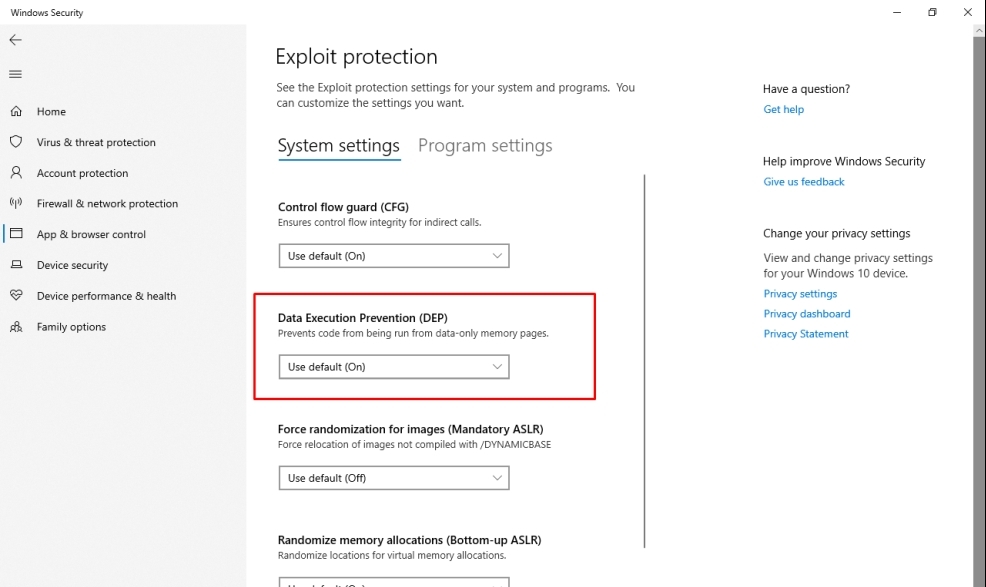The image size is (986, 587).
Task: Expand the Mandatory ASLR dropdown
Action: (x=394, y=478)
